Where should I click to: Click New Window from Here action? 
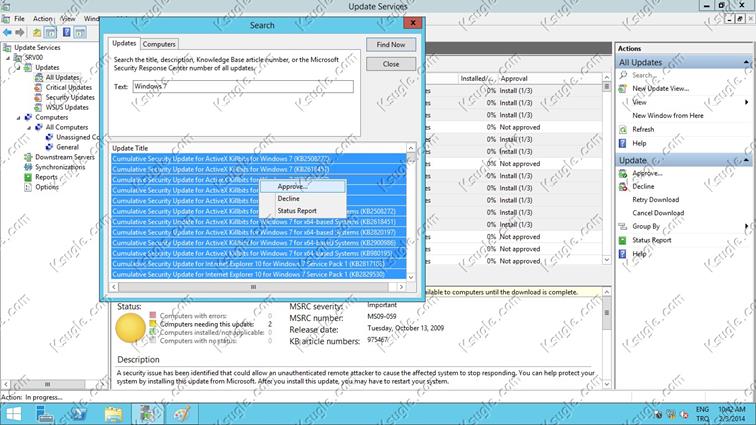668,116
